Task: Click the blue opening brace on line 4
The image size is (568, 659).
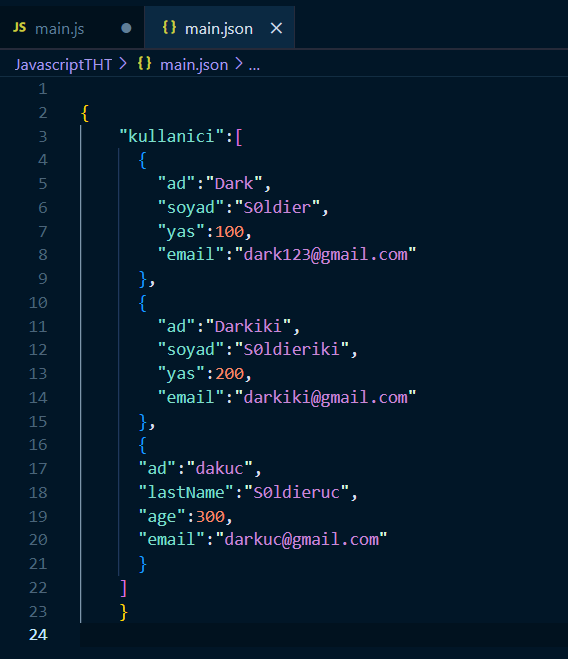Action: [x=143, y=160]
